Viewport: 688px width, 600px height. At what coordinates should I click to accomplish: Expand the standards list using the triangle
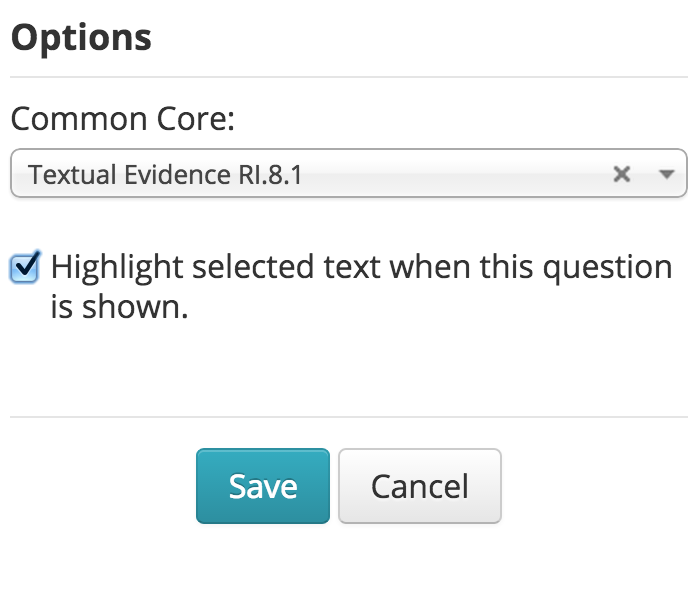(x=667, y=175)
